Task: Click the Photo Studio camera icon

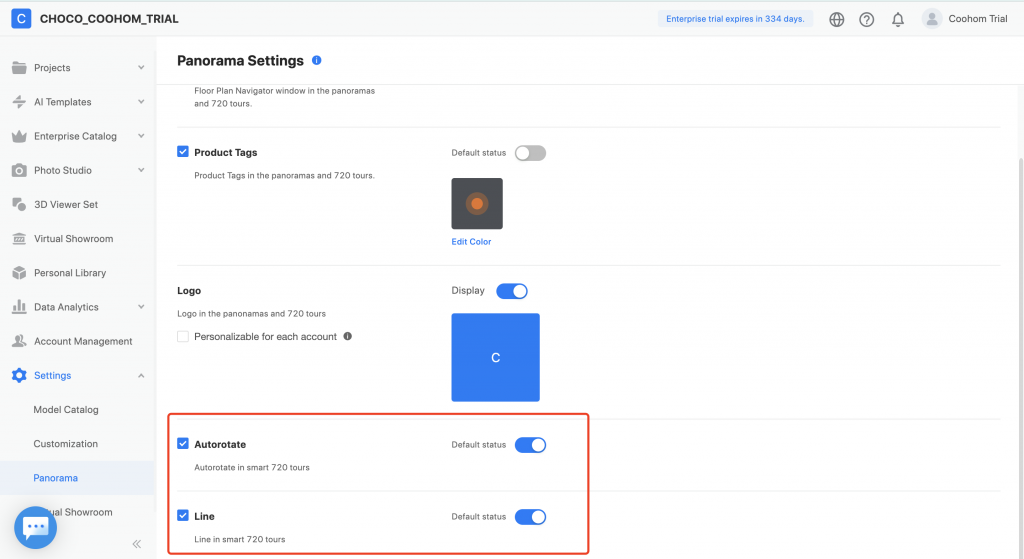Action: (18, 170)
